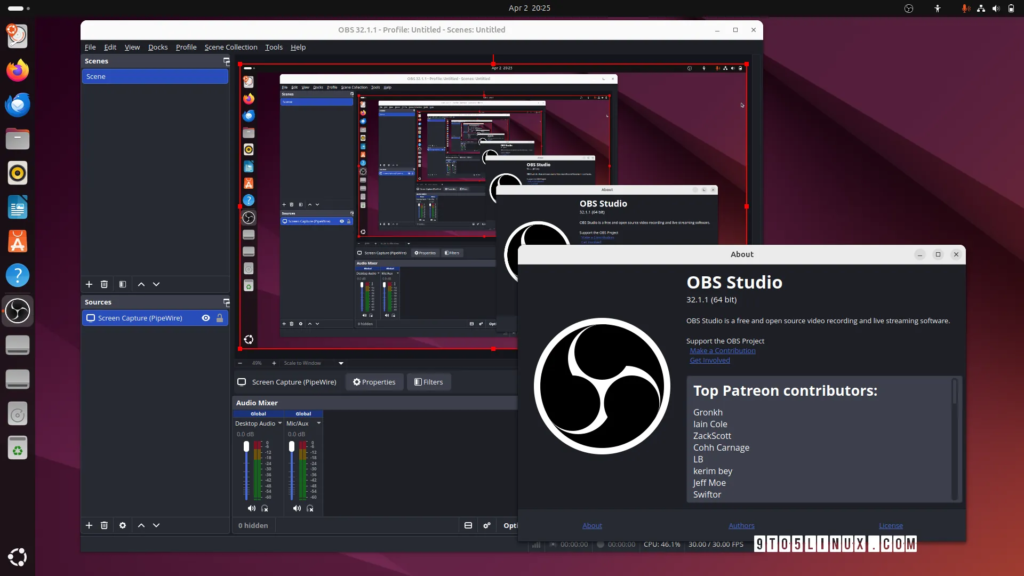Zoom out preview with minus icon

tap(240, 363)
